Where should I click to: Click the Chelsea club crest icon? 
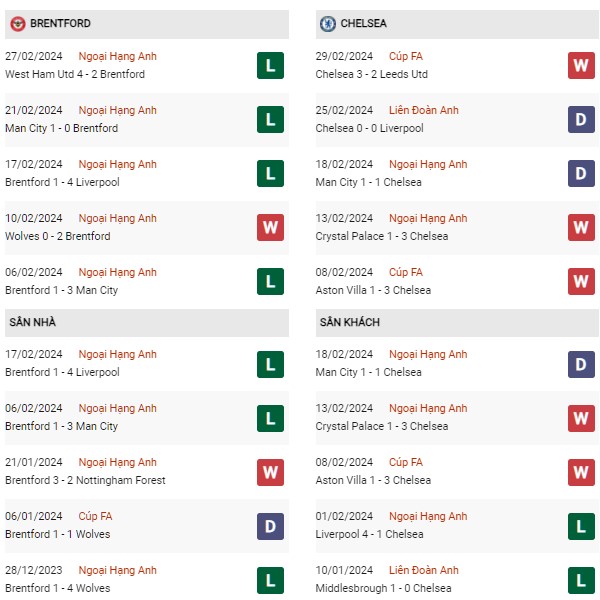[x=328, y=24]
